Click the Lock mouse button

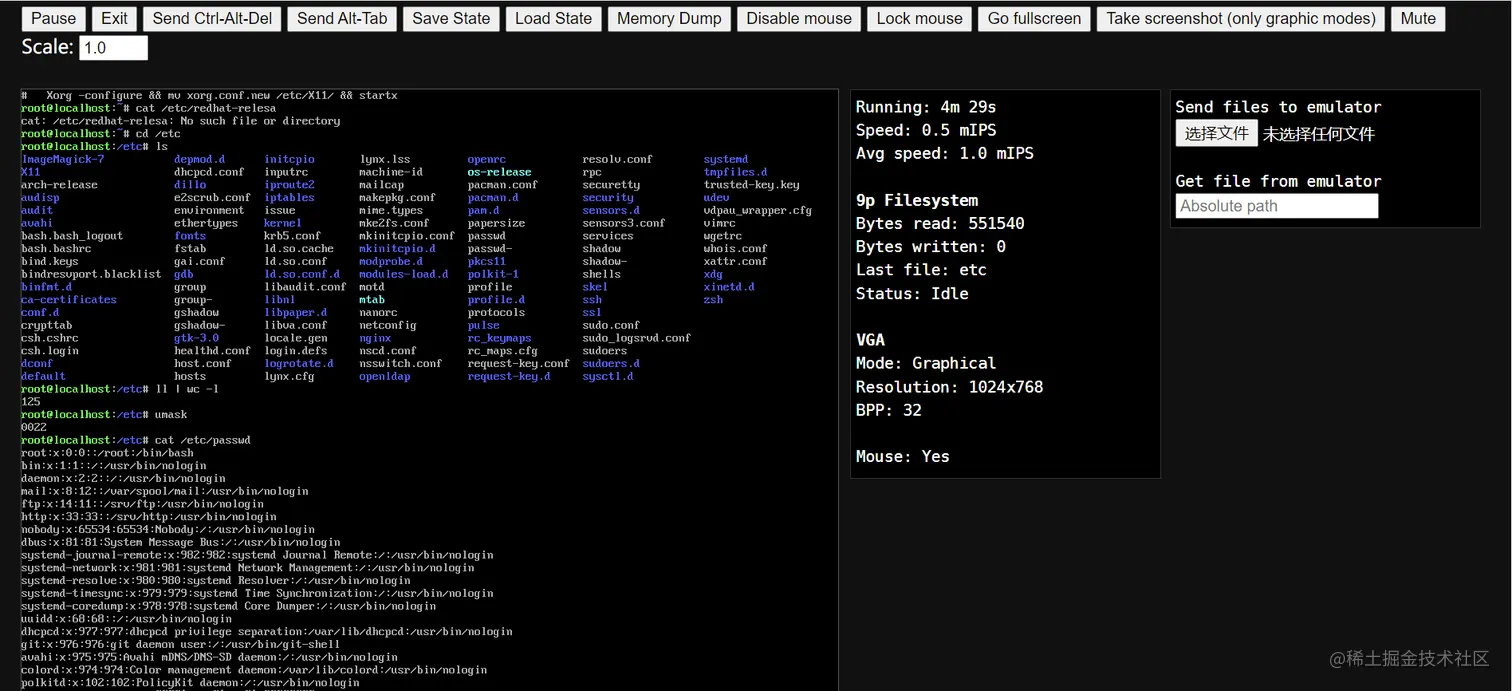[x=919, y=18]
